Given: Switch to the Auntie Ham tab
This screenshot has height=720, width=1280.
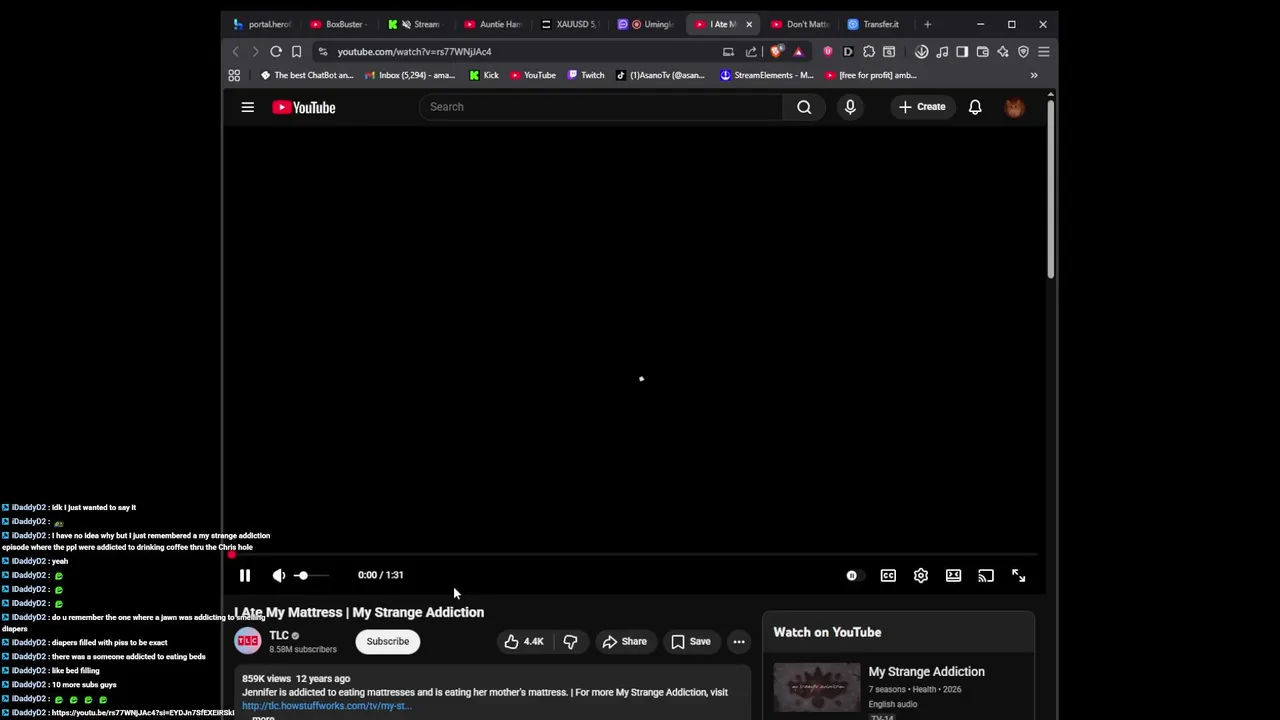Looking at the screenshot, I should [494, 24].
